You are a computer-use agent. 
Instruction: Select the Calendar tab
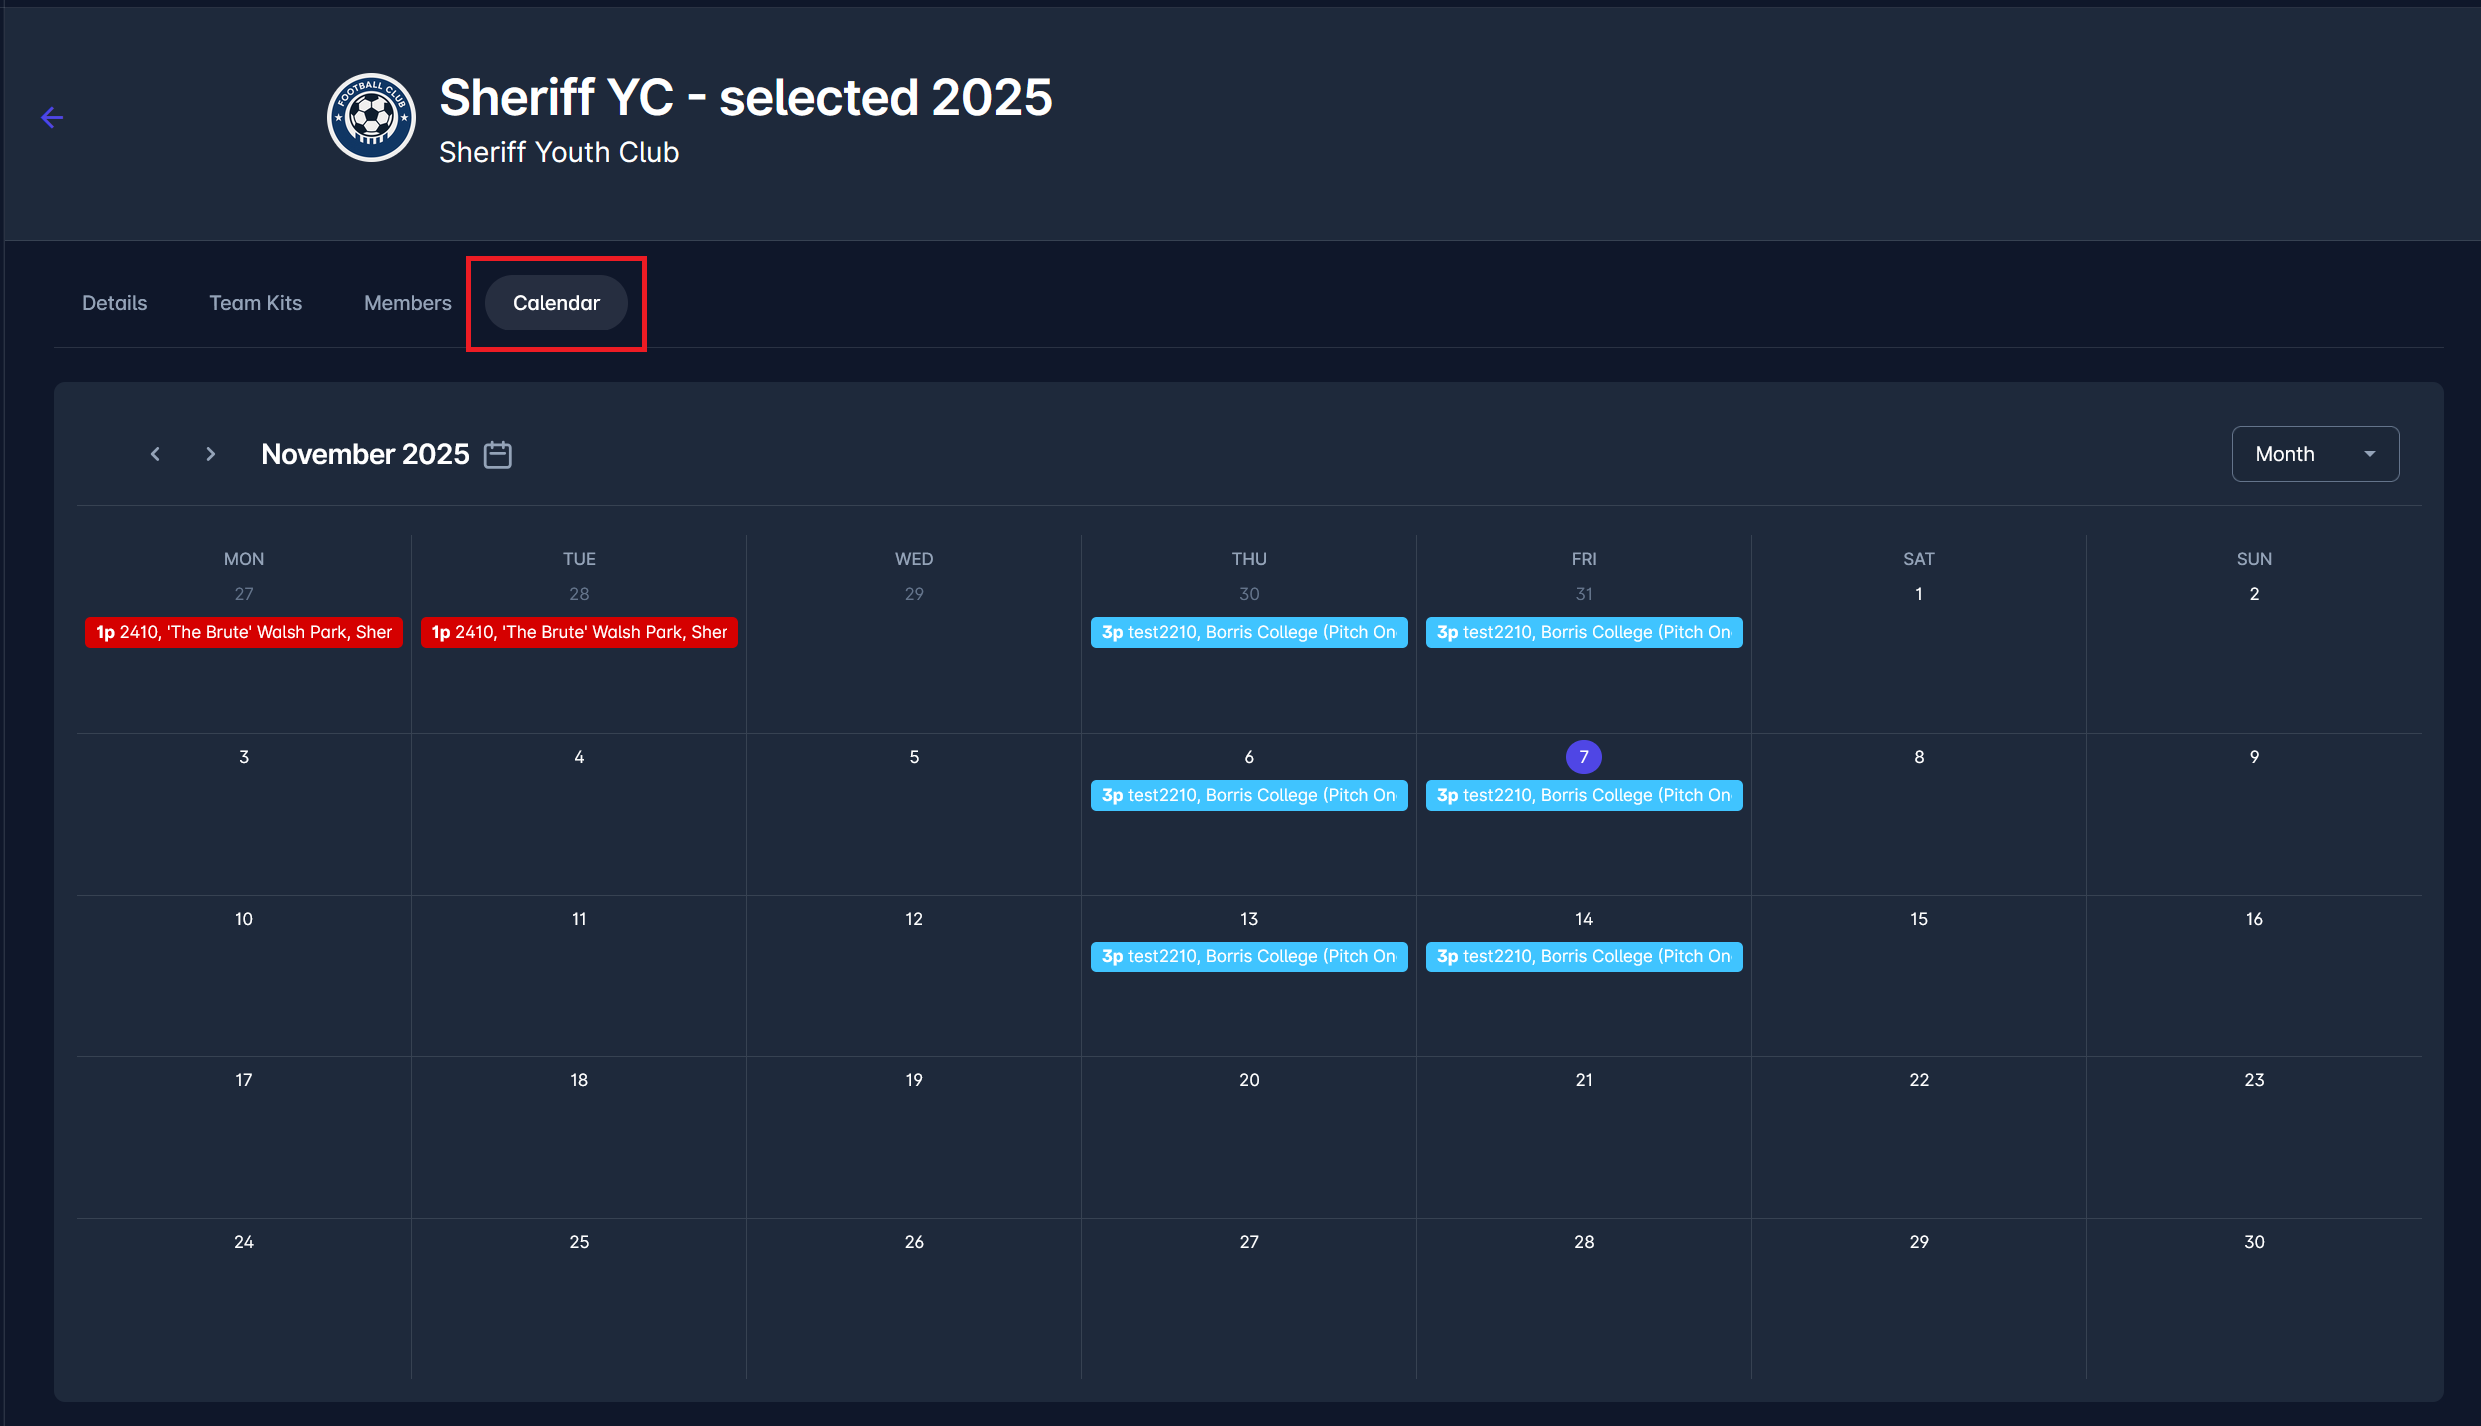pyautogui.click(x=556, y=302)
